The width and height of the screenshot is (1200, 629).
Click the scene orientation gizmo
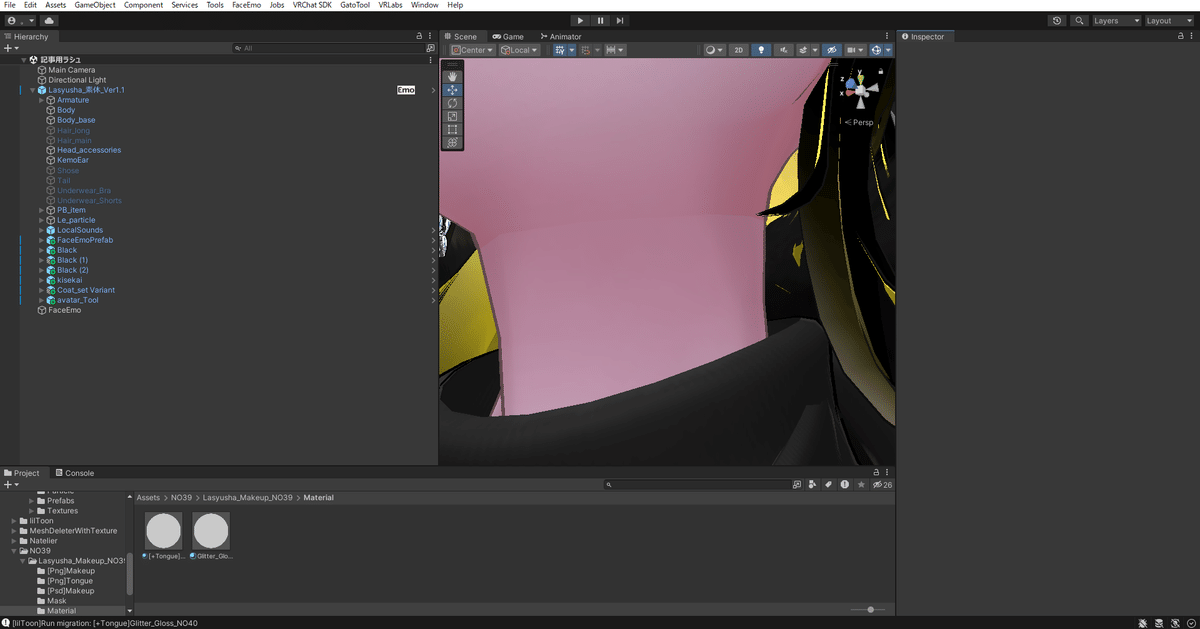862,88
